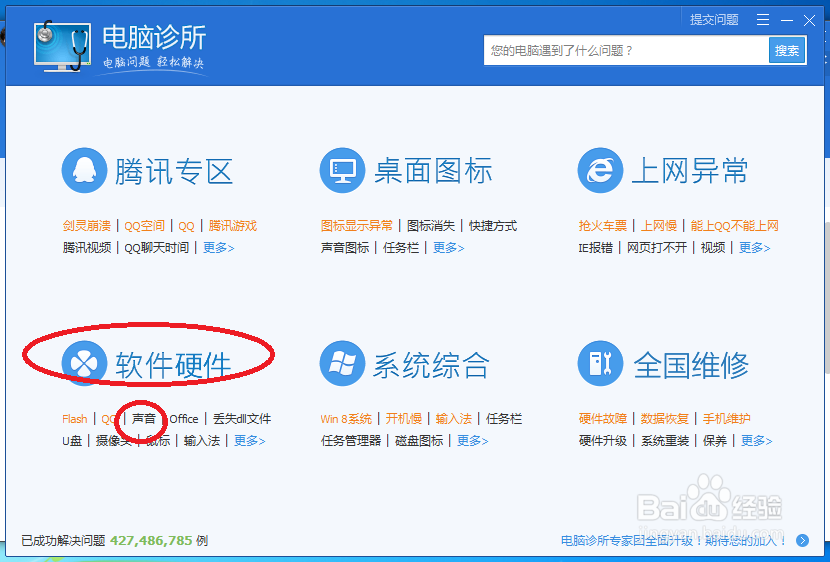Open the 硬件升级 link
This screenshot has width=830, height=562.
603,441
